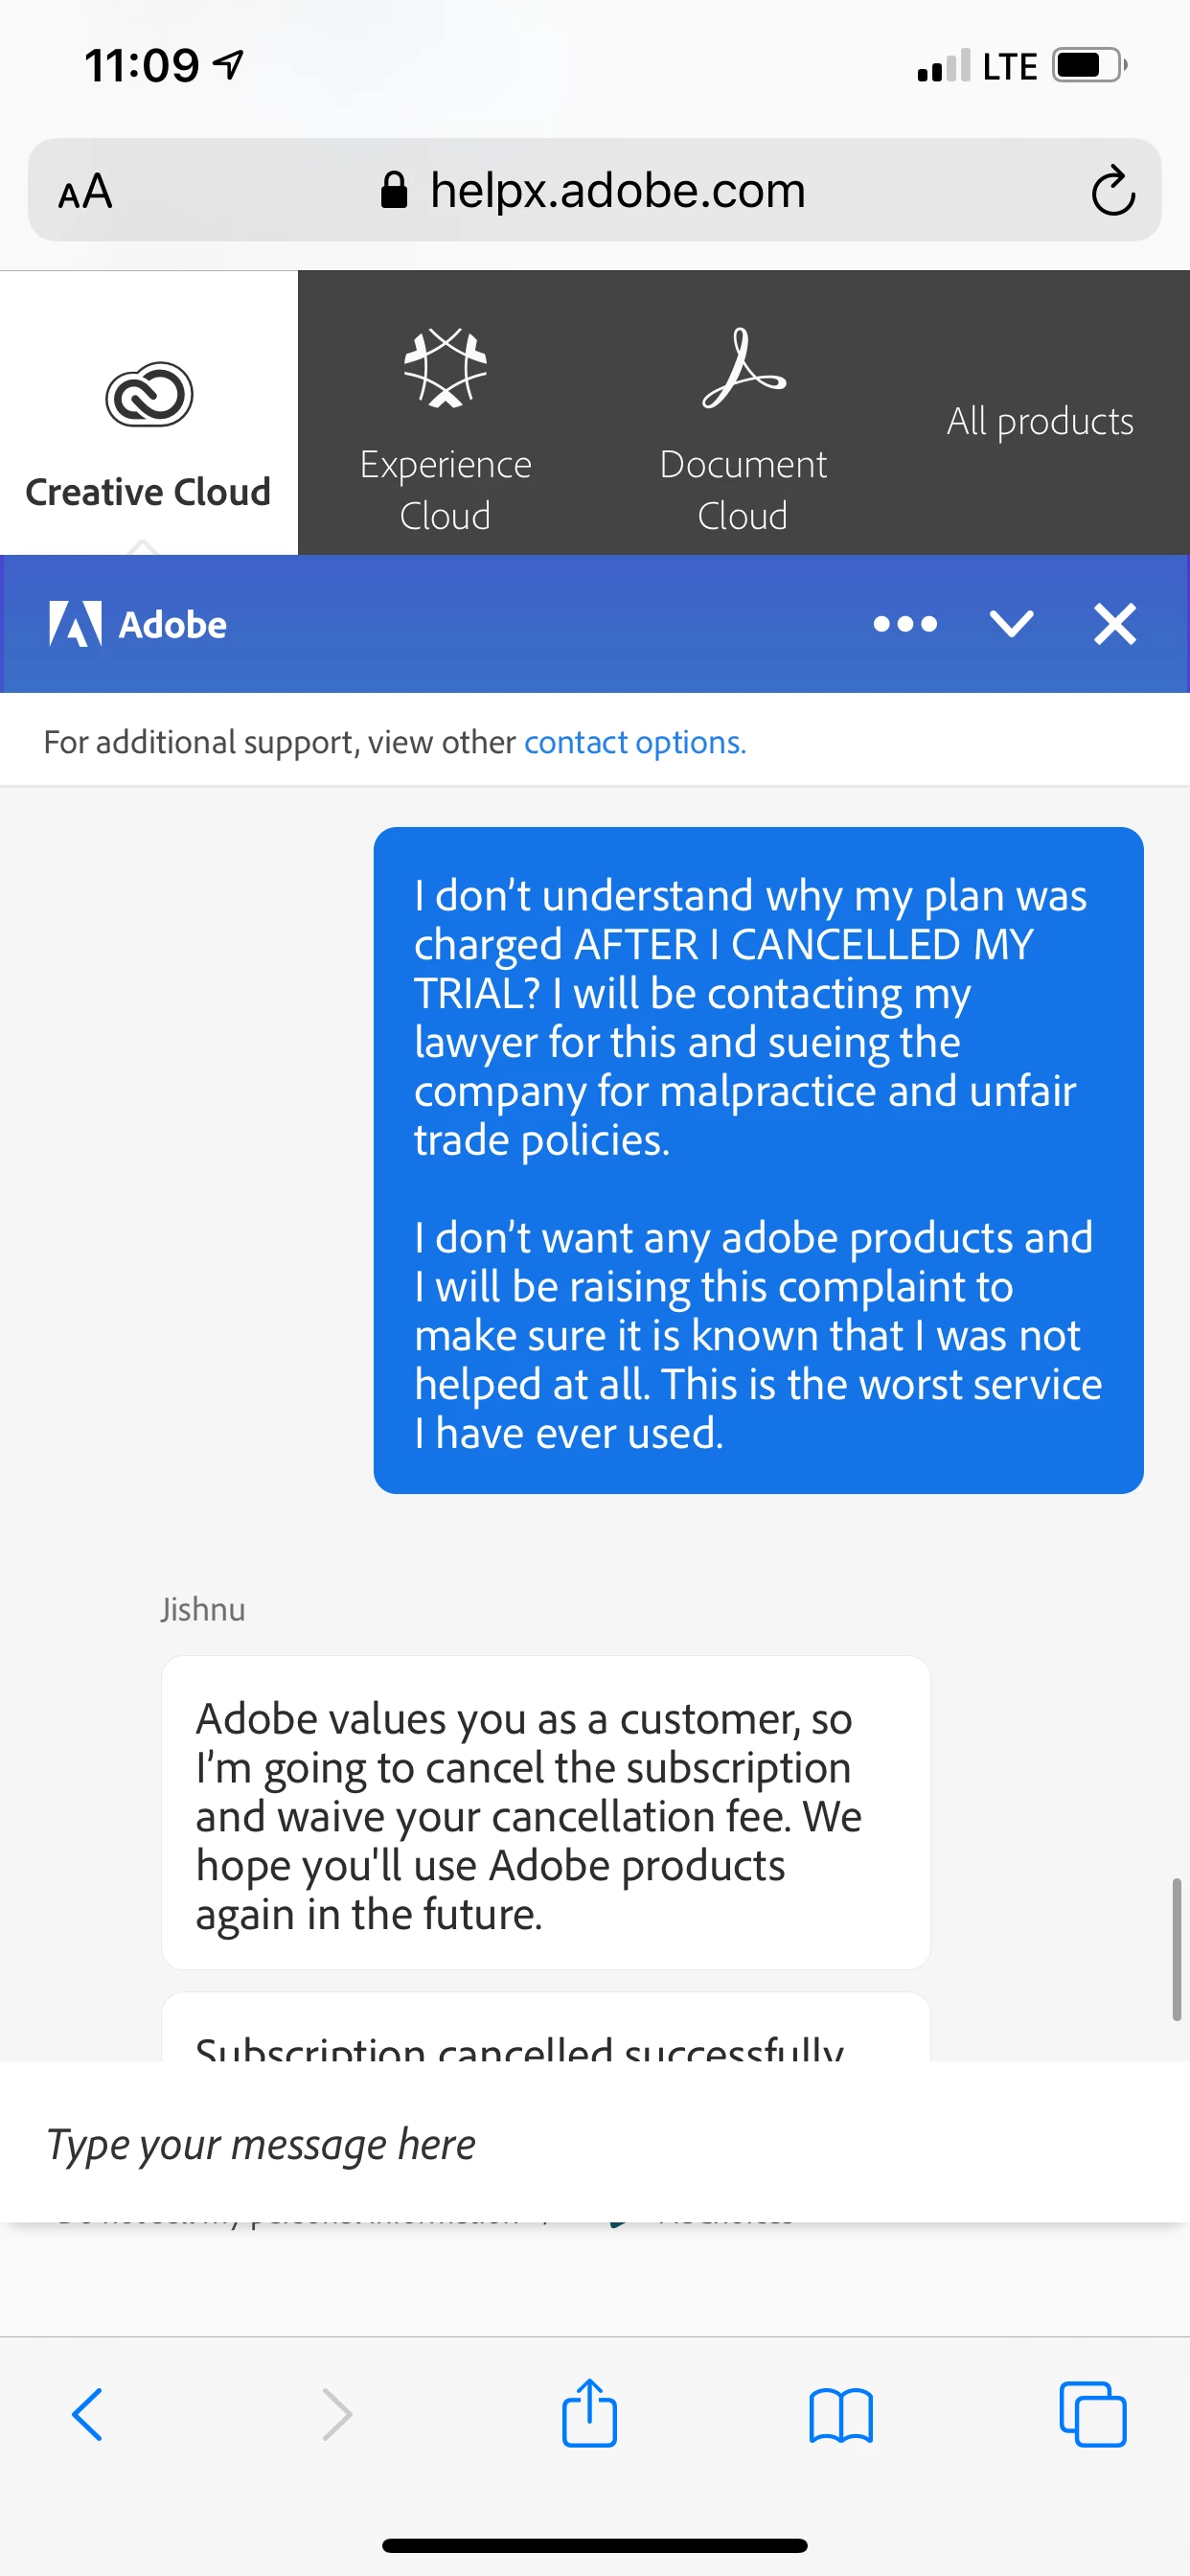
Task: Tap the Adobe logo in chat header
Action: 137,624
